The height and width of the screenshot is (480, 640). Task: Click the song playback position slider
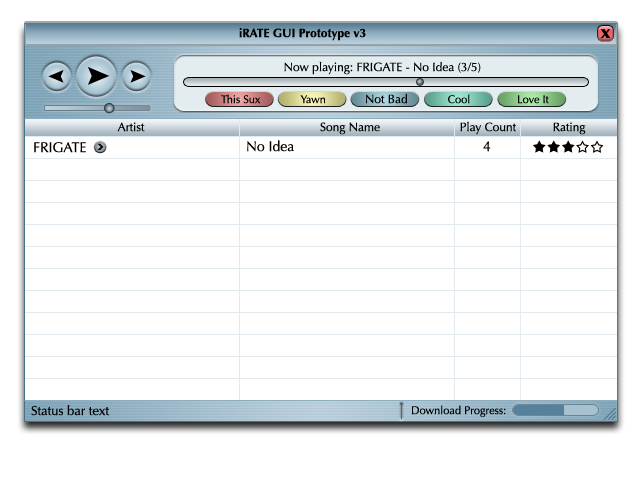click(420, 83)
